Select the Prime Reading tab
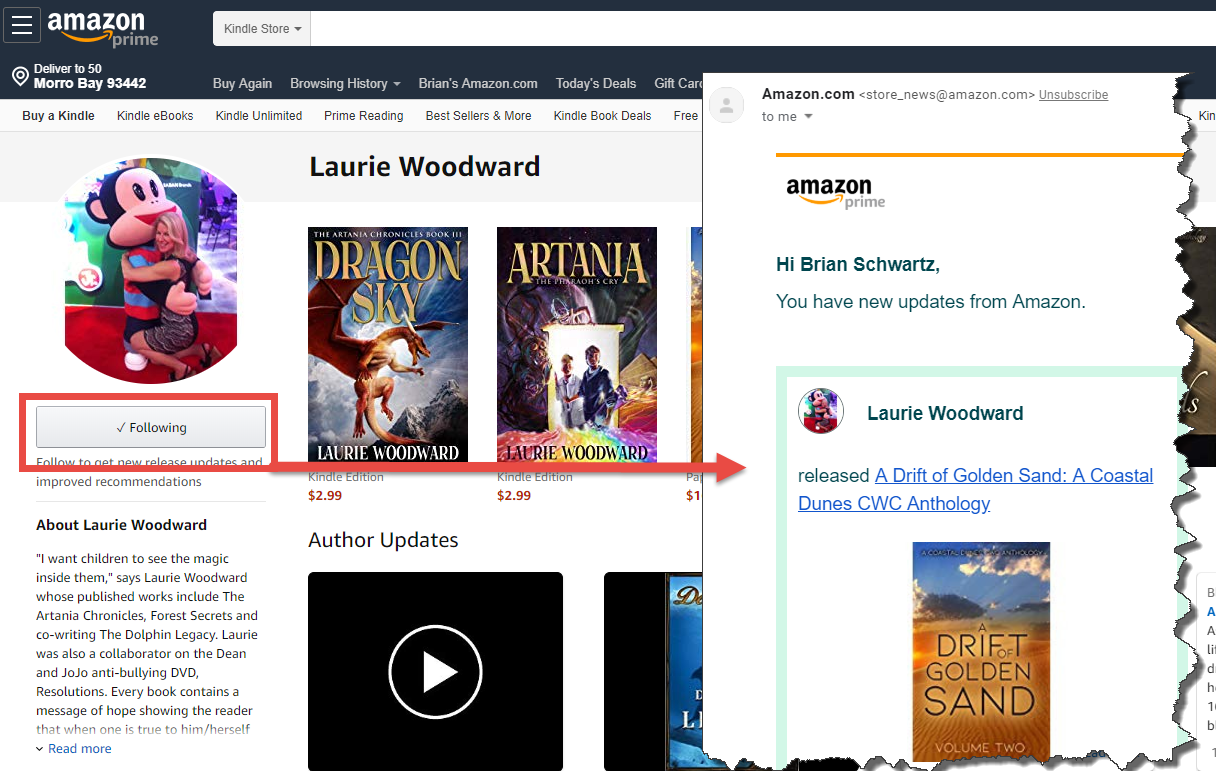 pos(364,116)
